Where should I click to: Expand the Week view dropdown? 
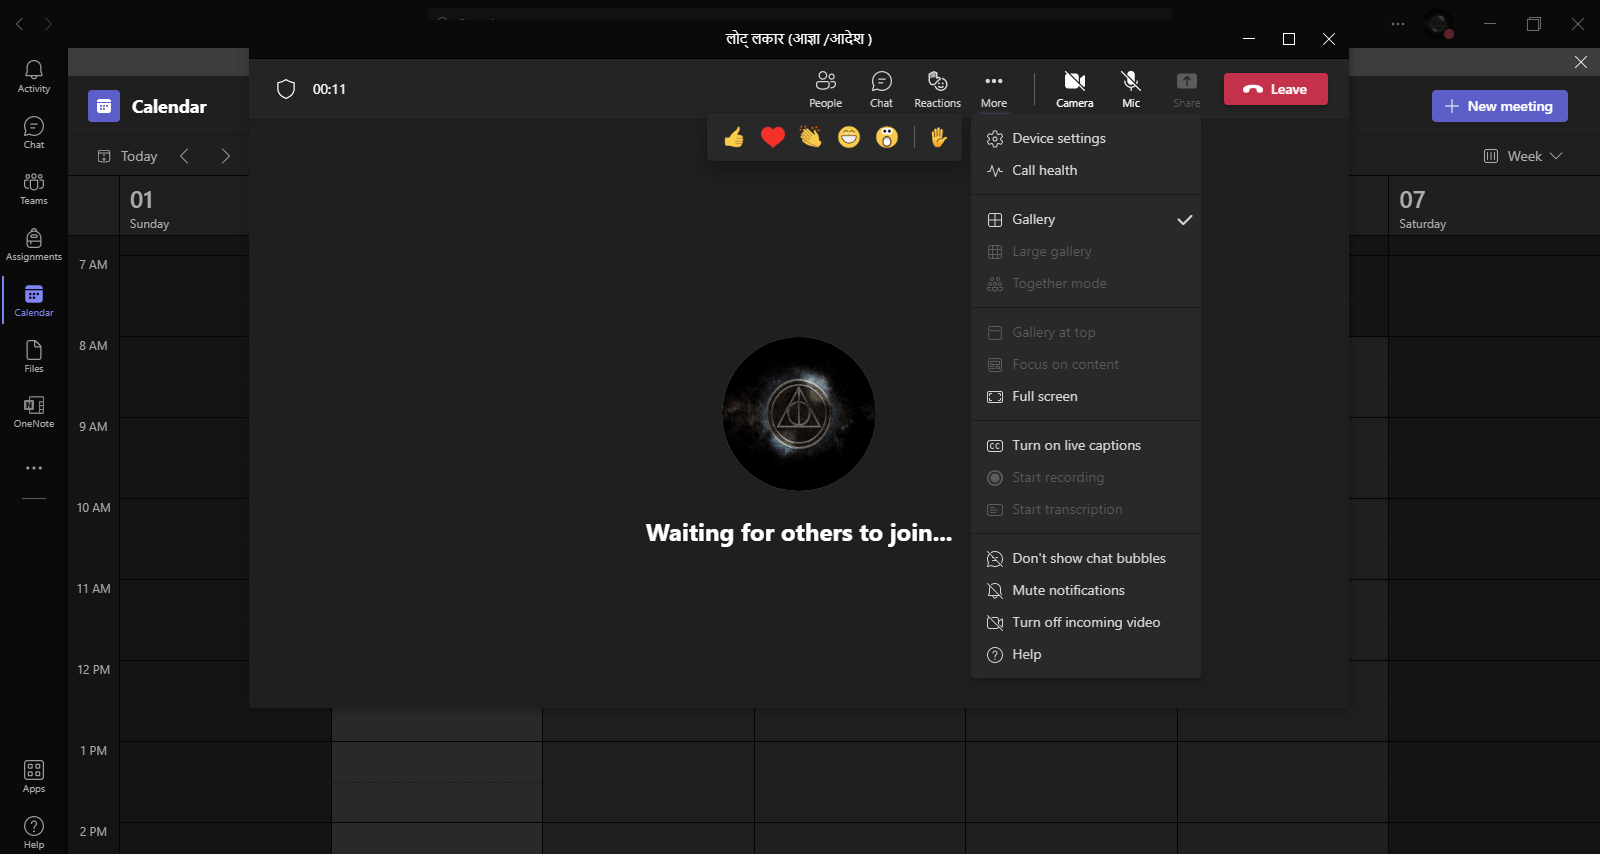tap(1523, 156)
